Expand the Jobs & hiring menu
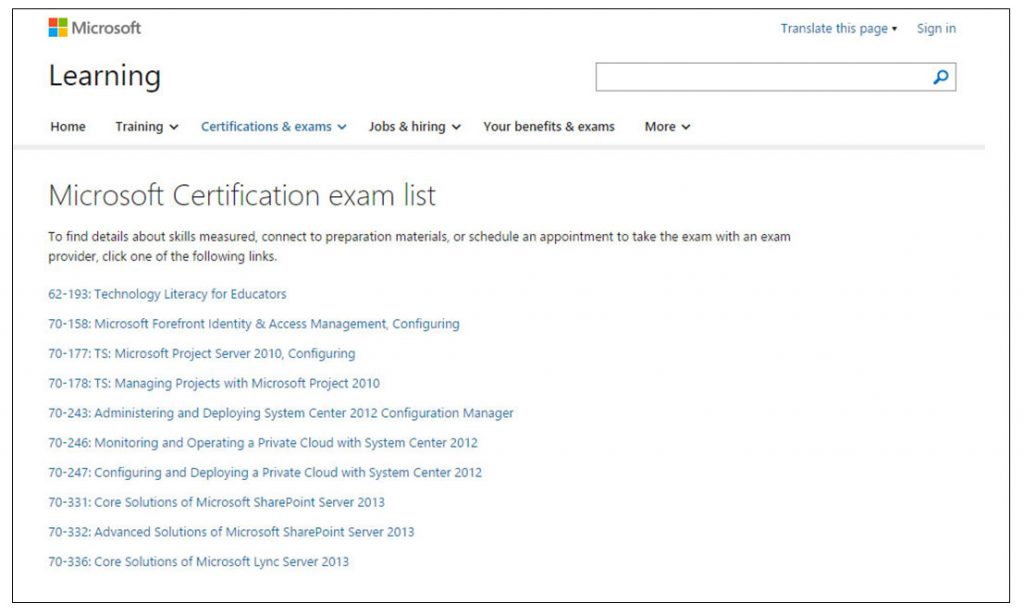 [x=415, y=127]
